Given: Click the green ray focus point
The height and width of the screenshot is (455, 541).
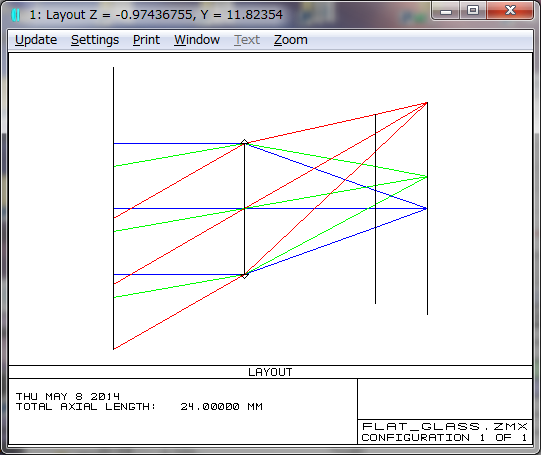Looking at the screenshot, I should pyautogui.click(x=427, y=177).
